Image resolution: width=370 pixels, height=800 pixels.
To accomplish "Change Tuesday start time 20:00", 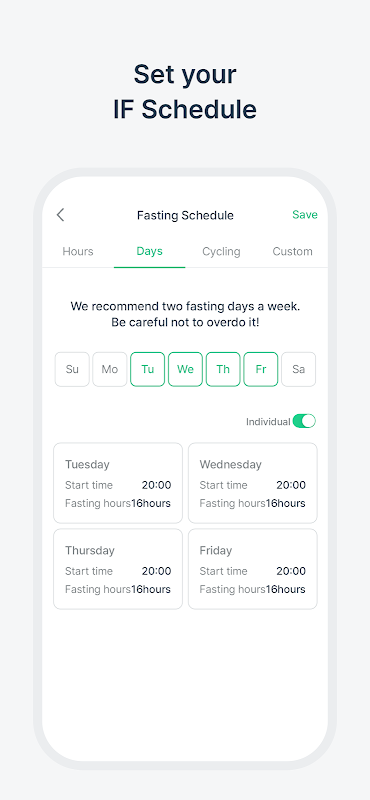I will click(x=157, y=485).
